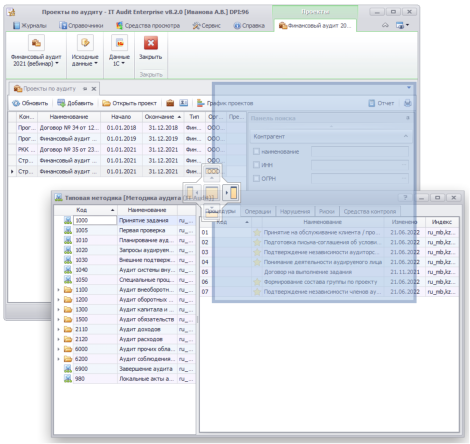Click the star icon of procedure 01

pos(257,232)
